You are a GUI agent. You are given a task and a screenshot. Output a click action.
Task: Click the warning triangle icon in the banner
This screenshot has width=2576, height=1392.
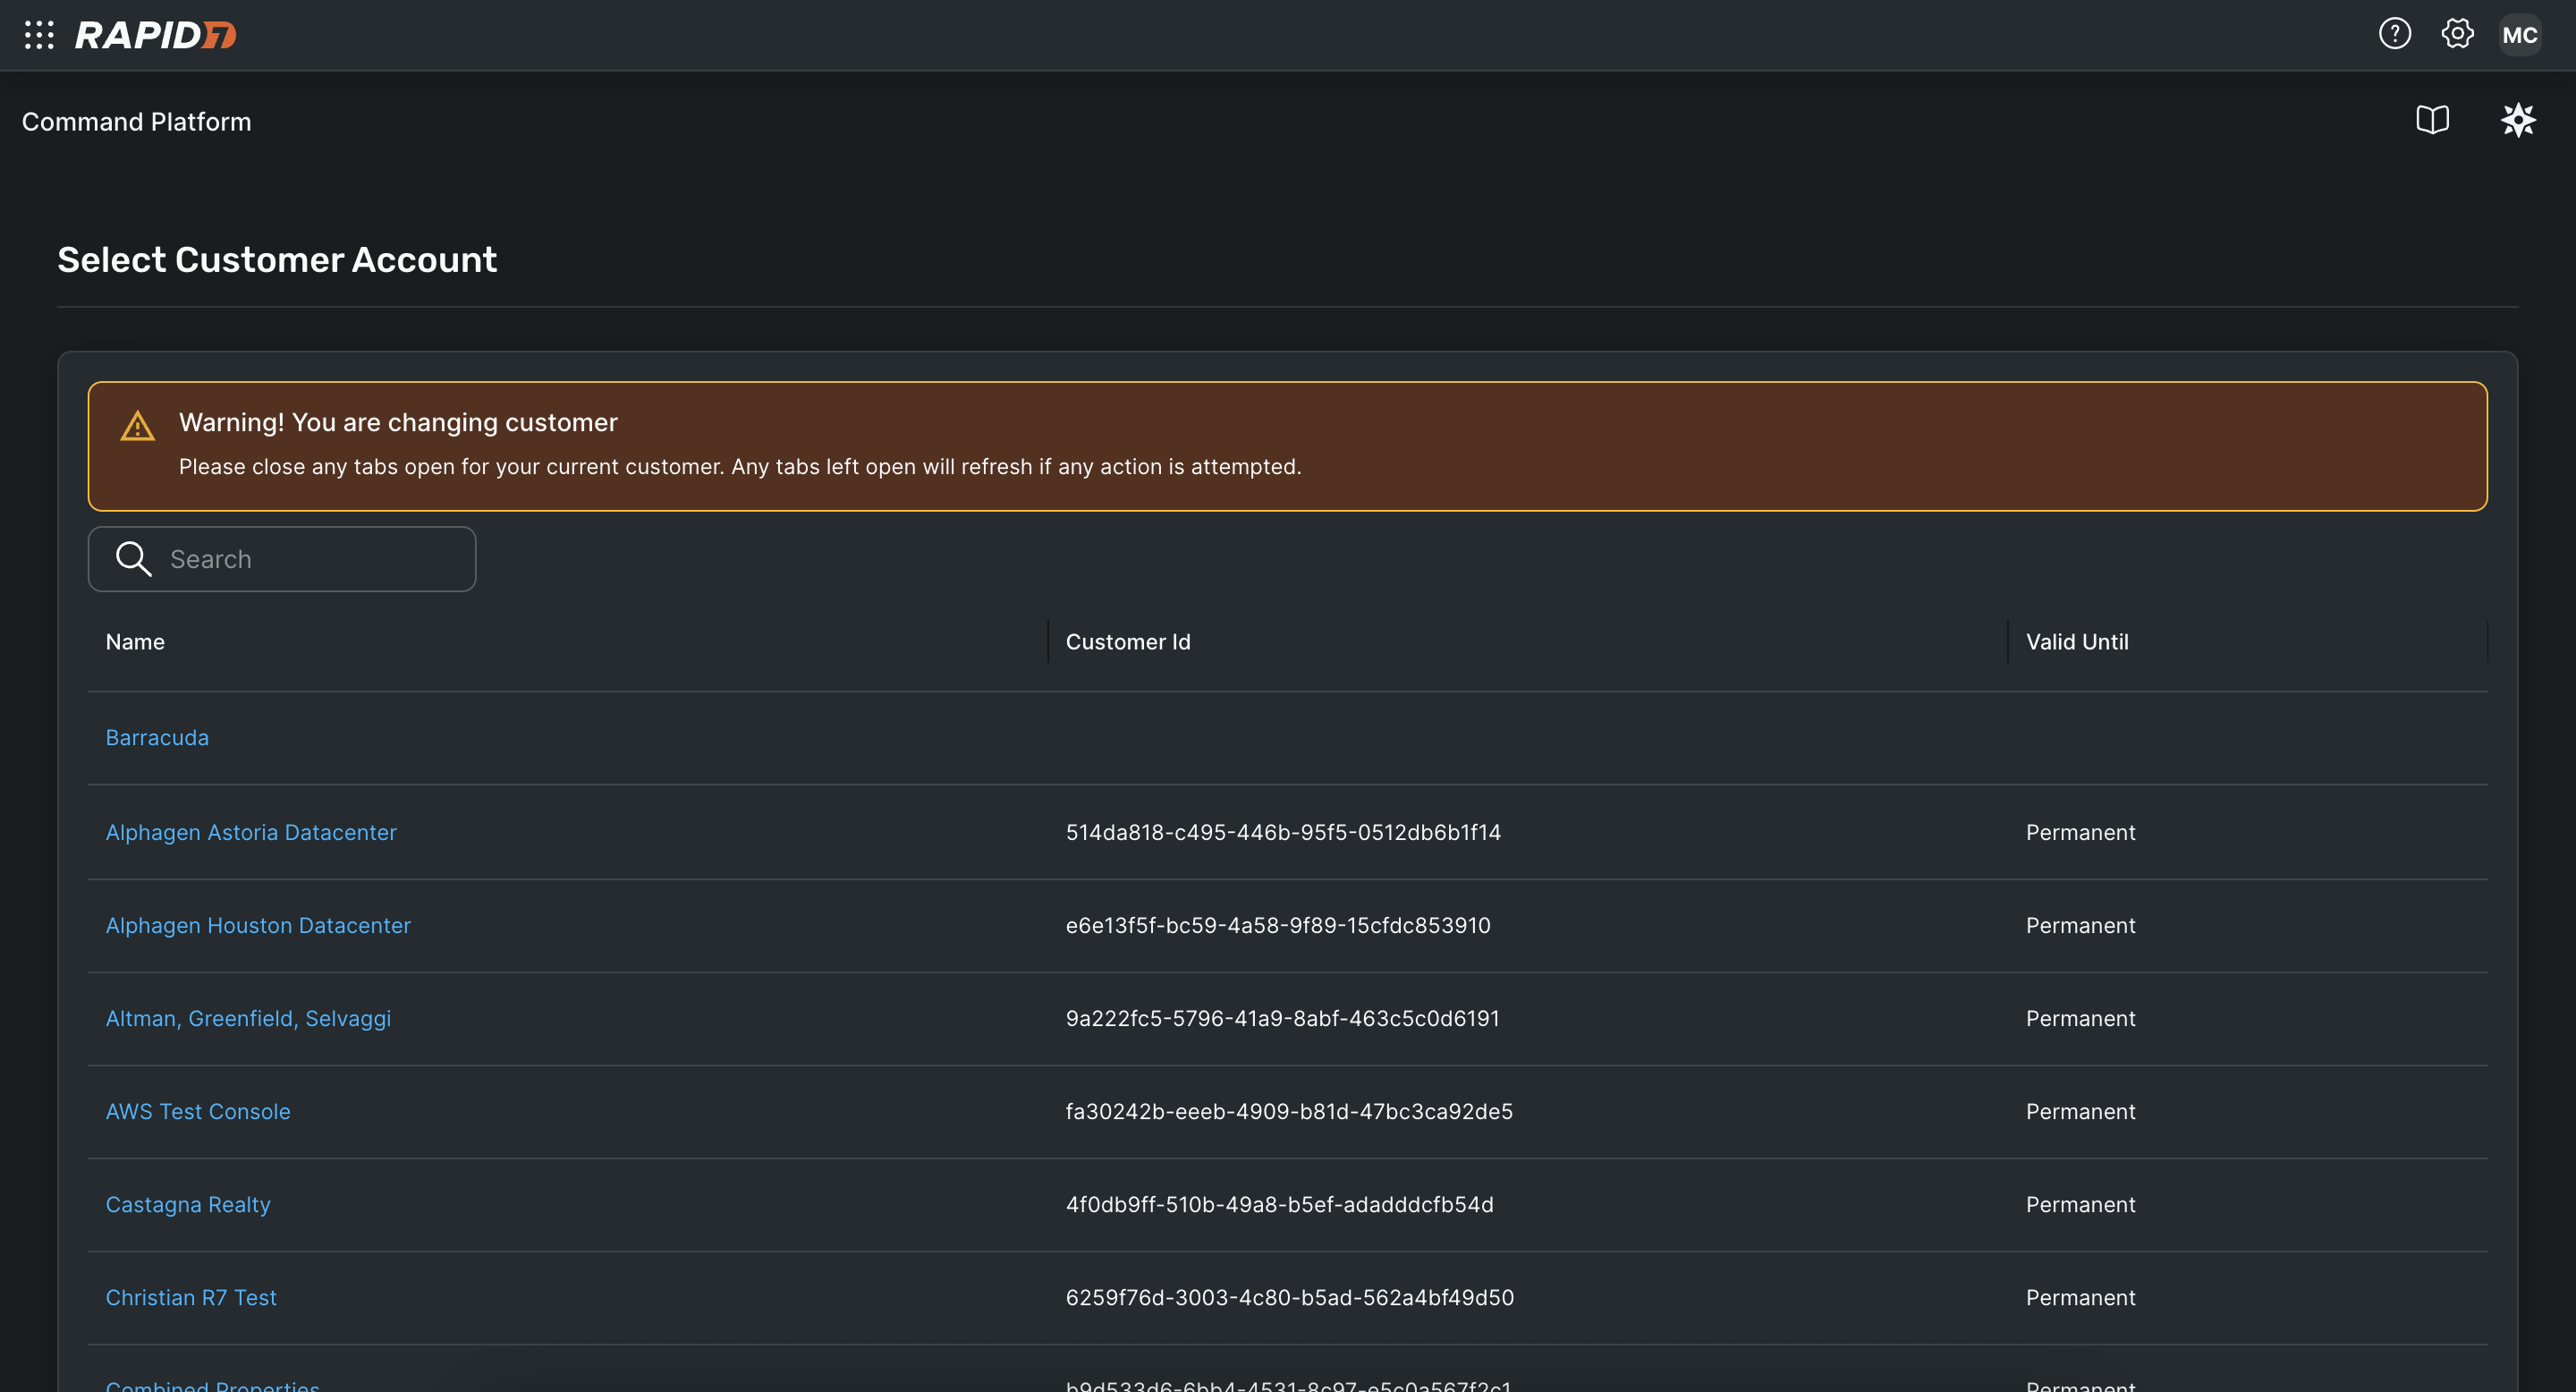pos(138,424)
